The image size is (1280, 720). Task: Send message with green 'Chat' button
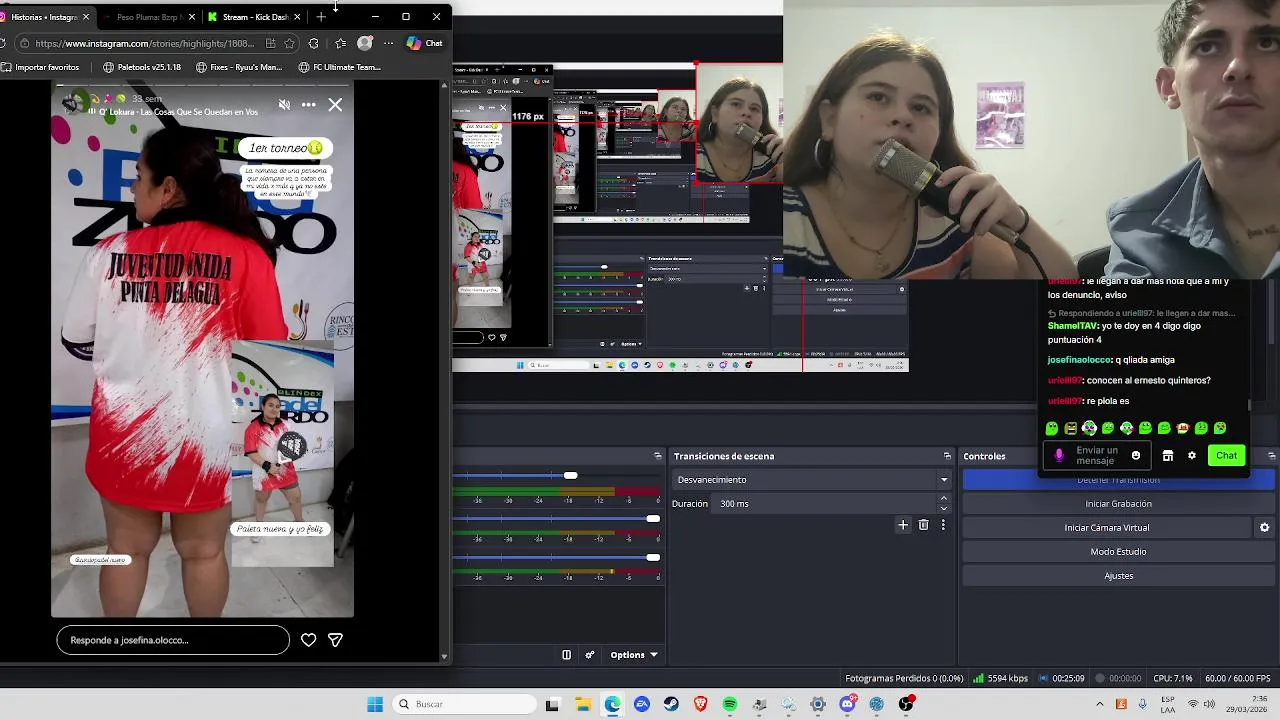(x=1226, y=456)
